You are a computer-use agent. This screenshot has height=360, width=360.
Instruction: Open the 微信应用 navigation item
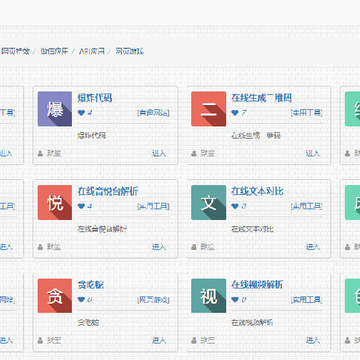click(x=54, y=51)
